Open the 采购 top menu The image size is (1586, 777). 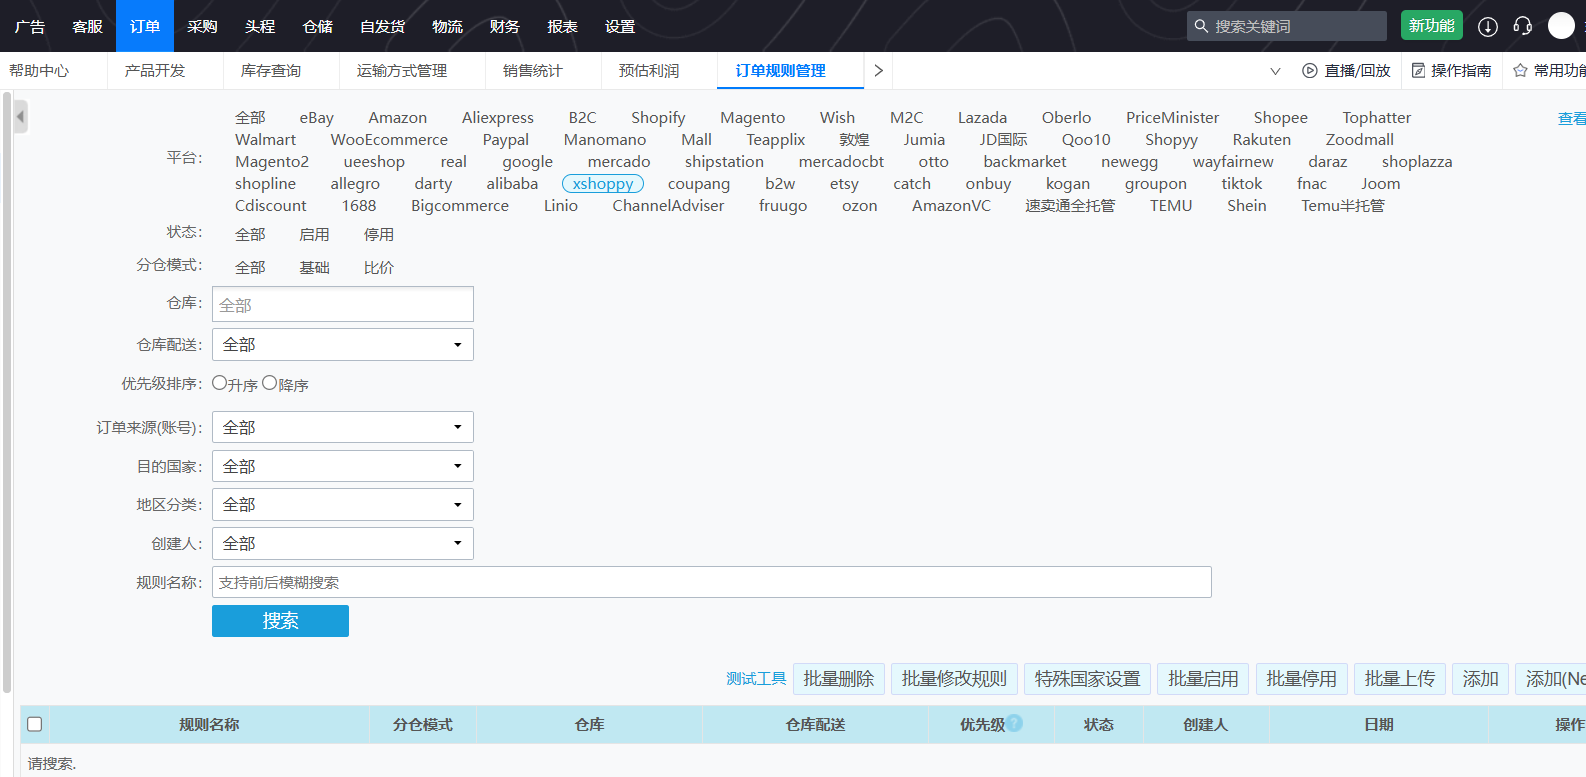(x=202, y=26)
